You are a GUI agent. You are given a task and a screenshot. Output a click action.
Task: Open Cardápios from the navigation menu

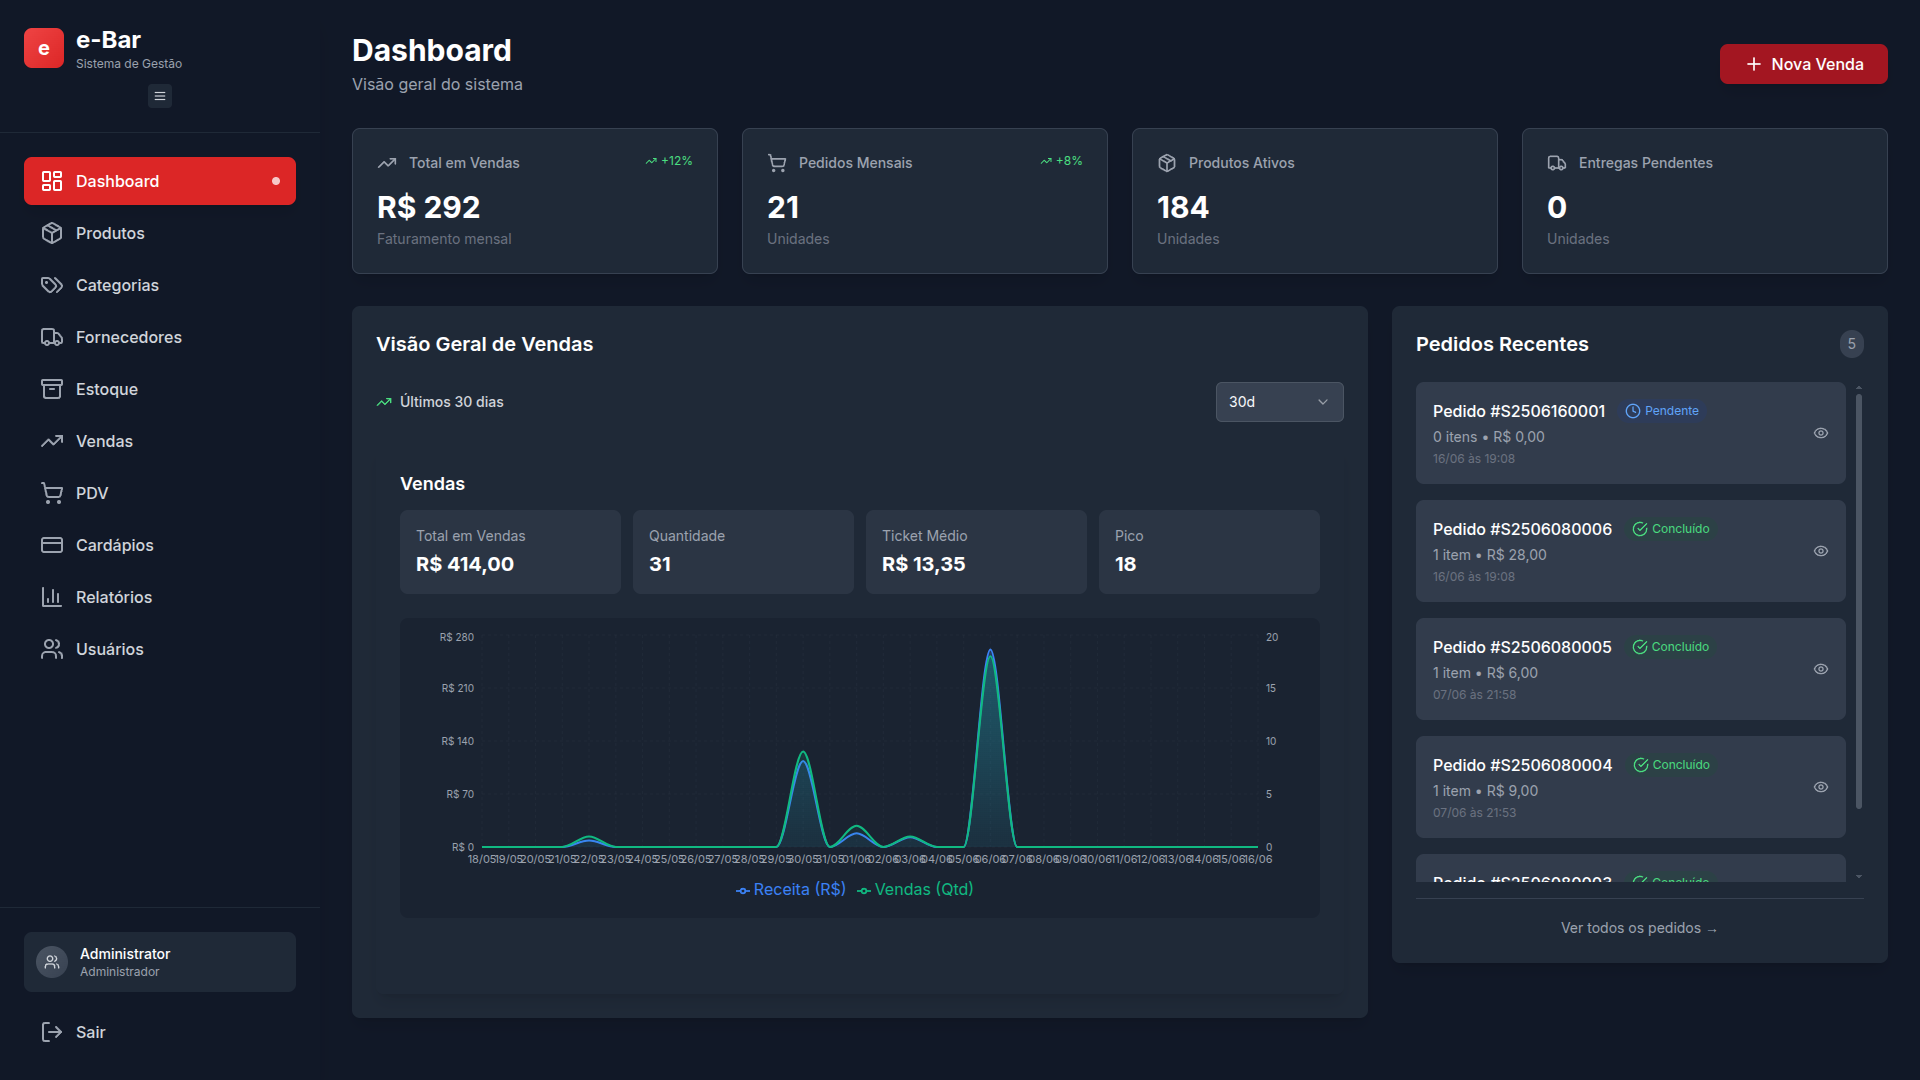[114, 545]
